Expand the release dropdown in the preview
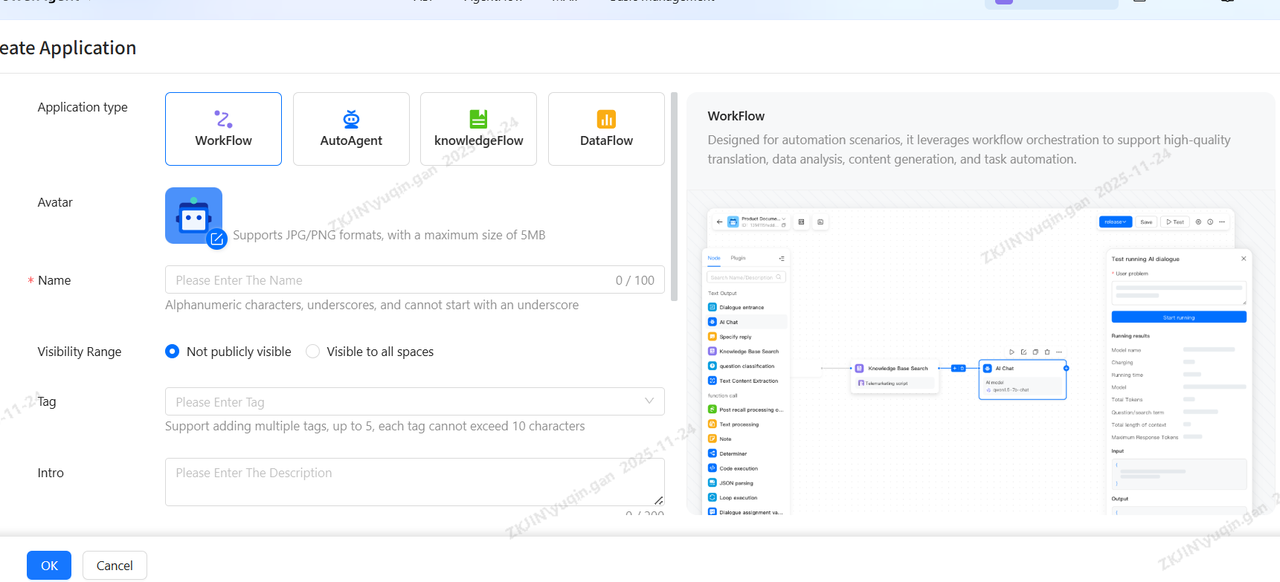 (x=1115, y=222)
